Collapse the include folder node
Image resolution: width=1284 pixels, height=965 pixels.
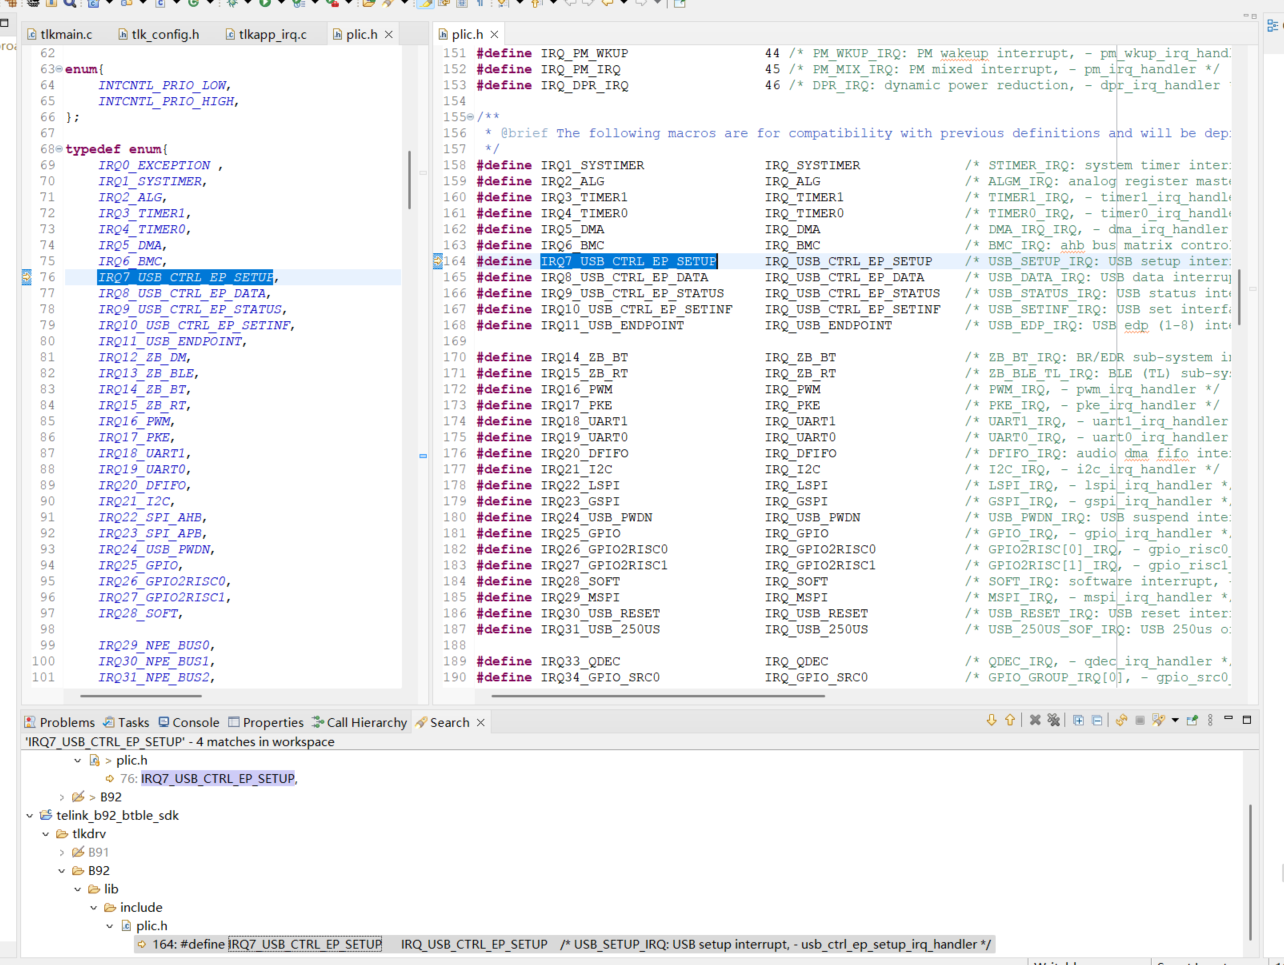point(94,908)
